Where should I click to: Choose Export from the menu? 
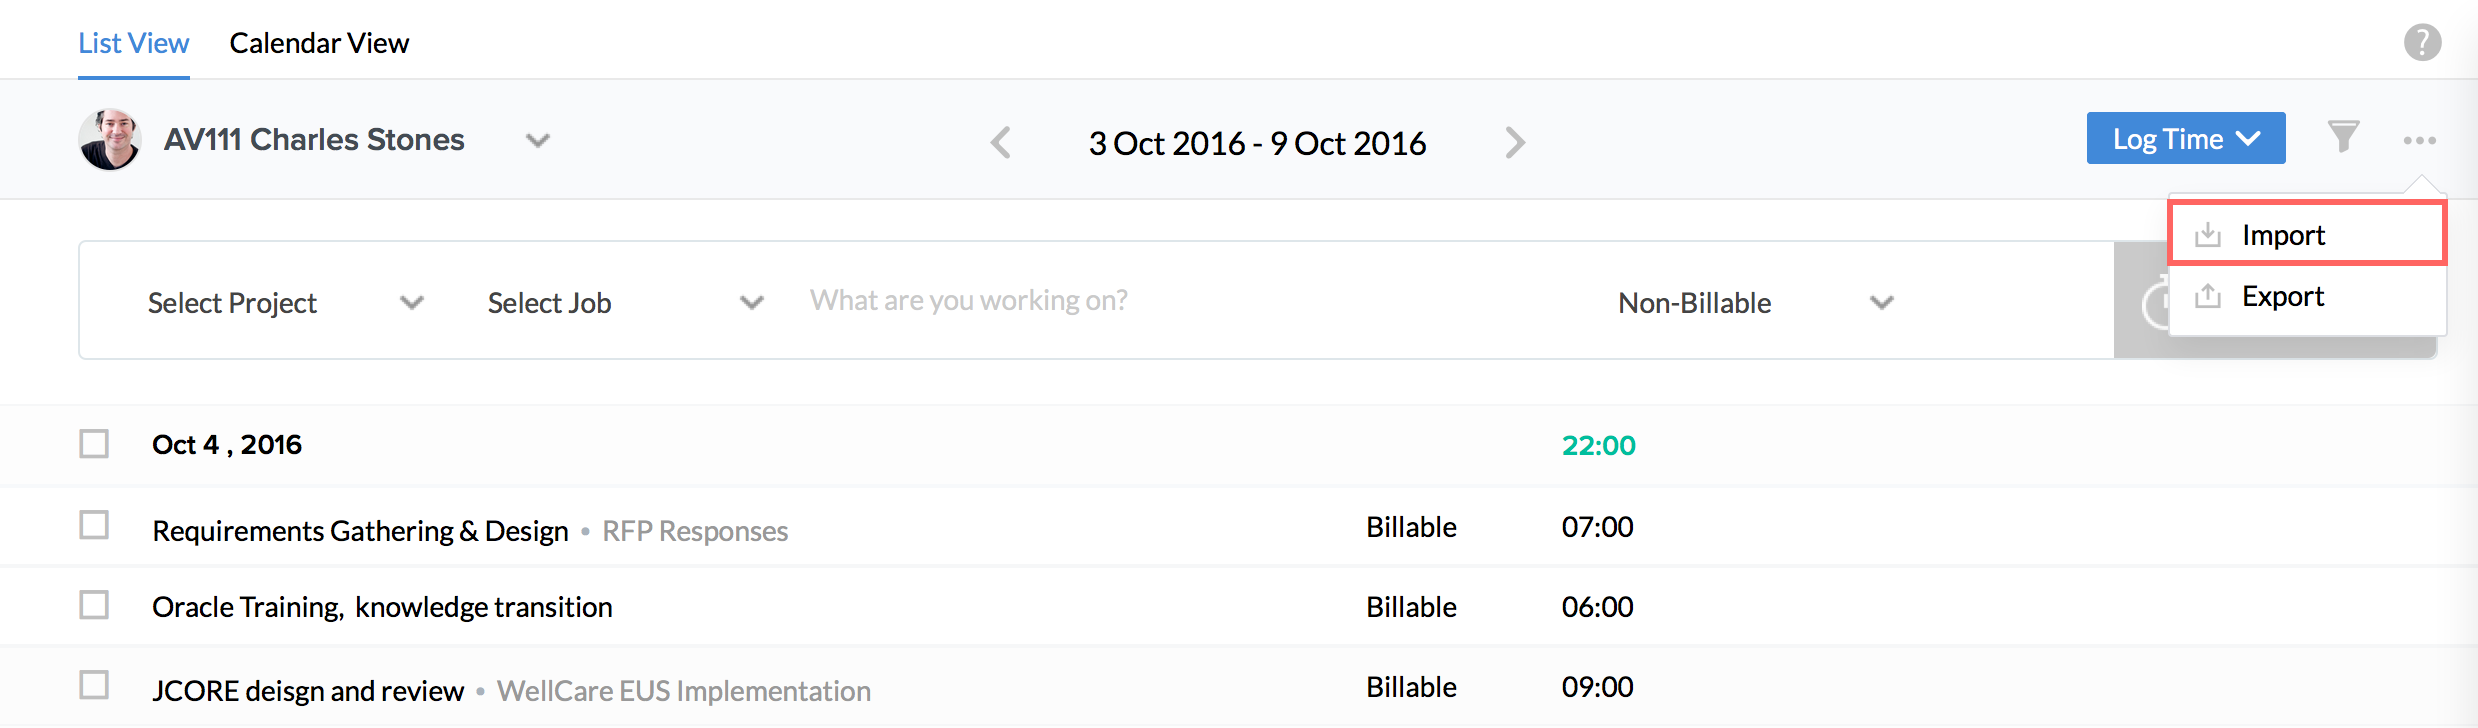(x=2282, y=296)
